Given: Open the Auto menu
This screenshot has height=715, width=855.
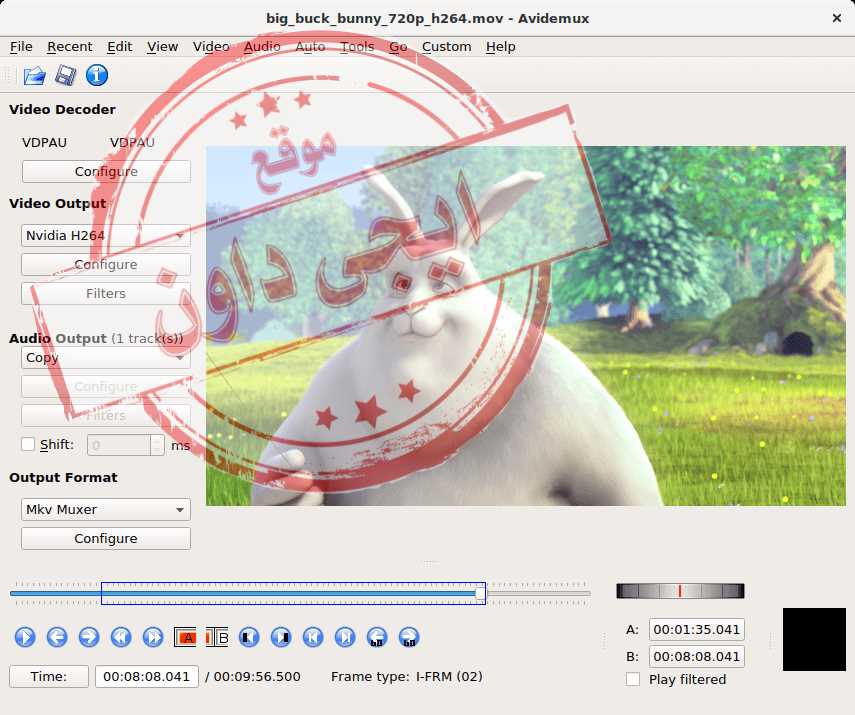Looking at the screenshot, I should point(310,47).
